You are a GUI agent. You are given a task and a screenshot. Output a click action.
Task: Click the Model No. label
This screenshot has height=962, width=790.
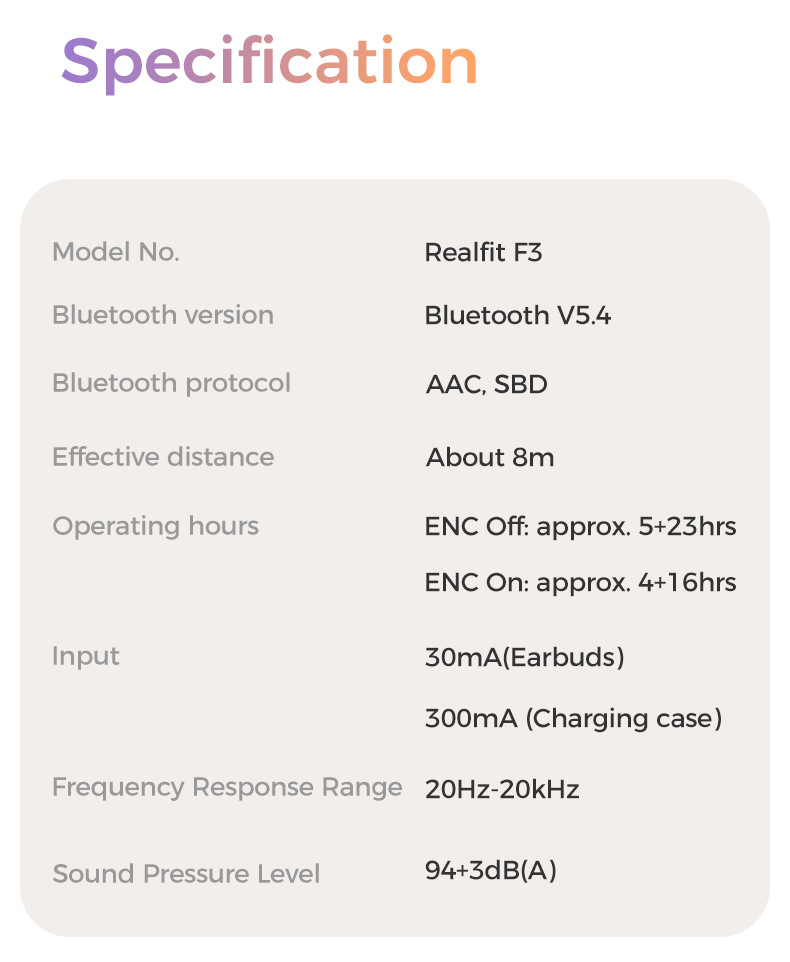[116, 252]
